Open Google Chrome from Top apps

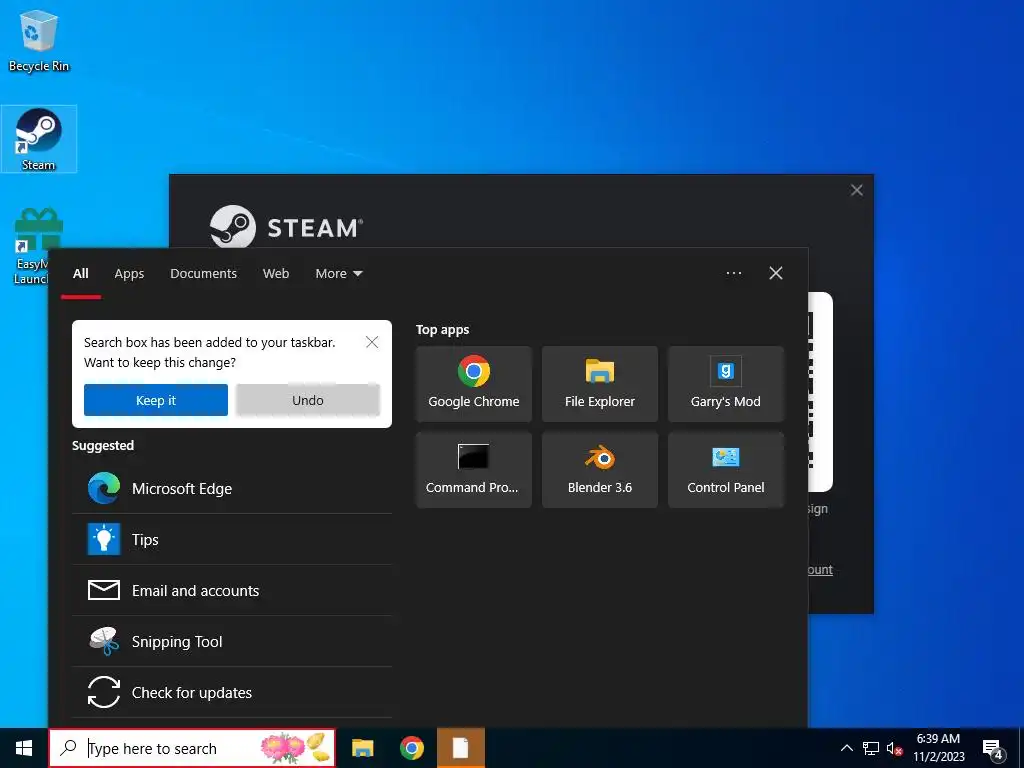point(473,384)
